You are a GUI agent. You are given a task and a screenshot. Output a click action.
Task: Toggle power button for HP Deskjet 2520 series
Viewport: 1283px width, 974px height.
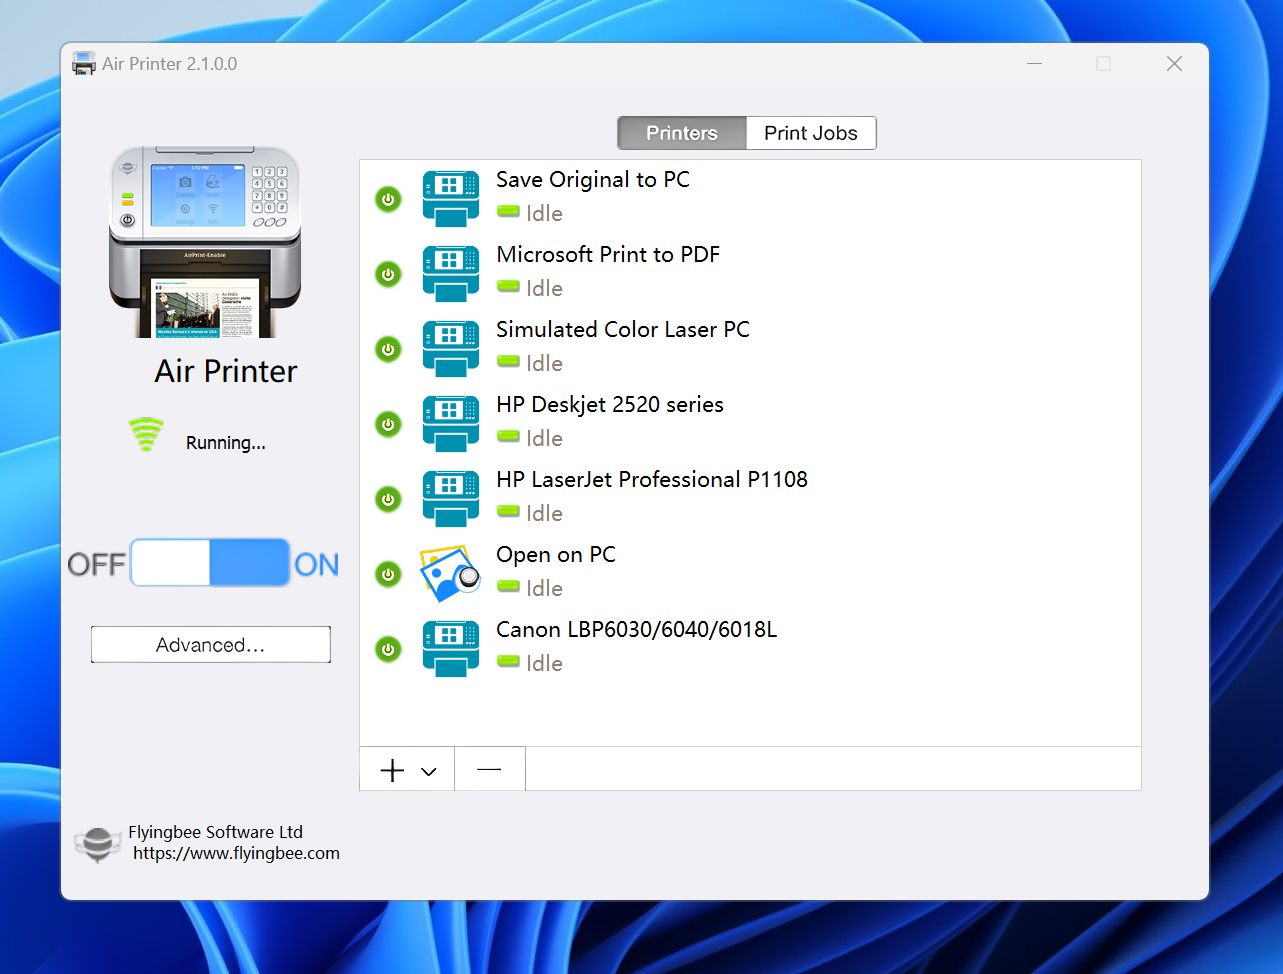pyautogui.click(x=388, y=424)
